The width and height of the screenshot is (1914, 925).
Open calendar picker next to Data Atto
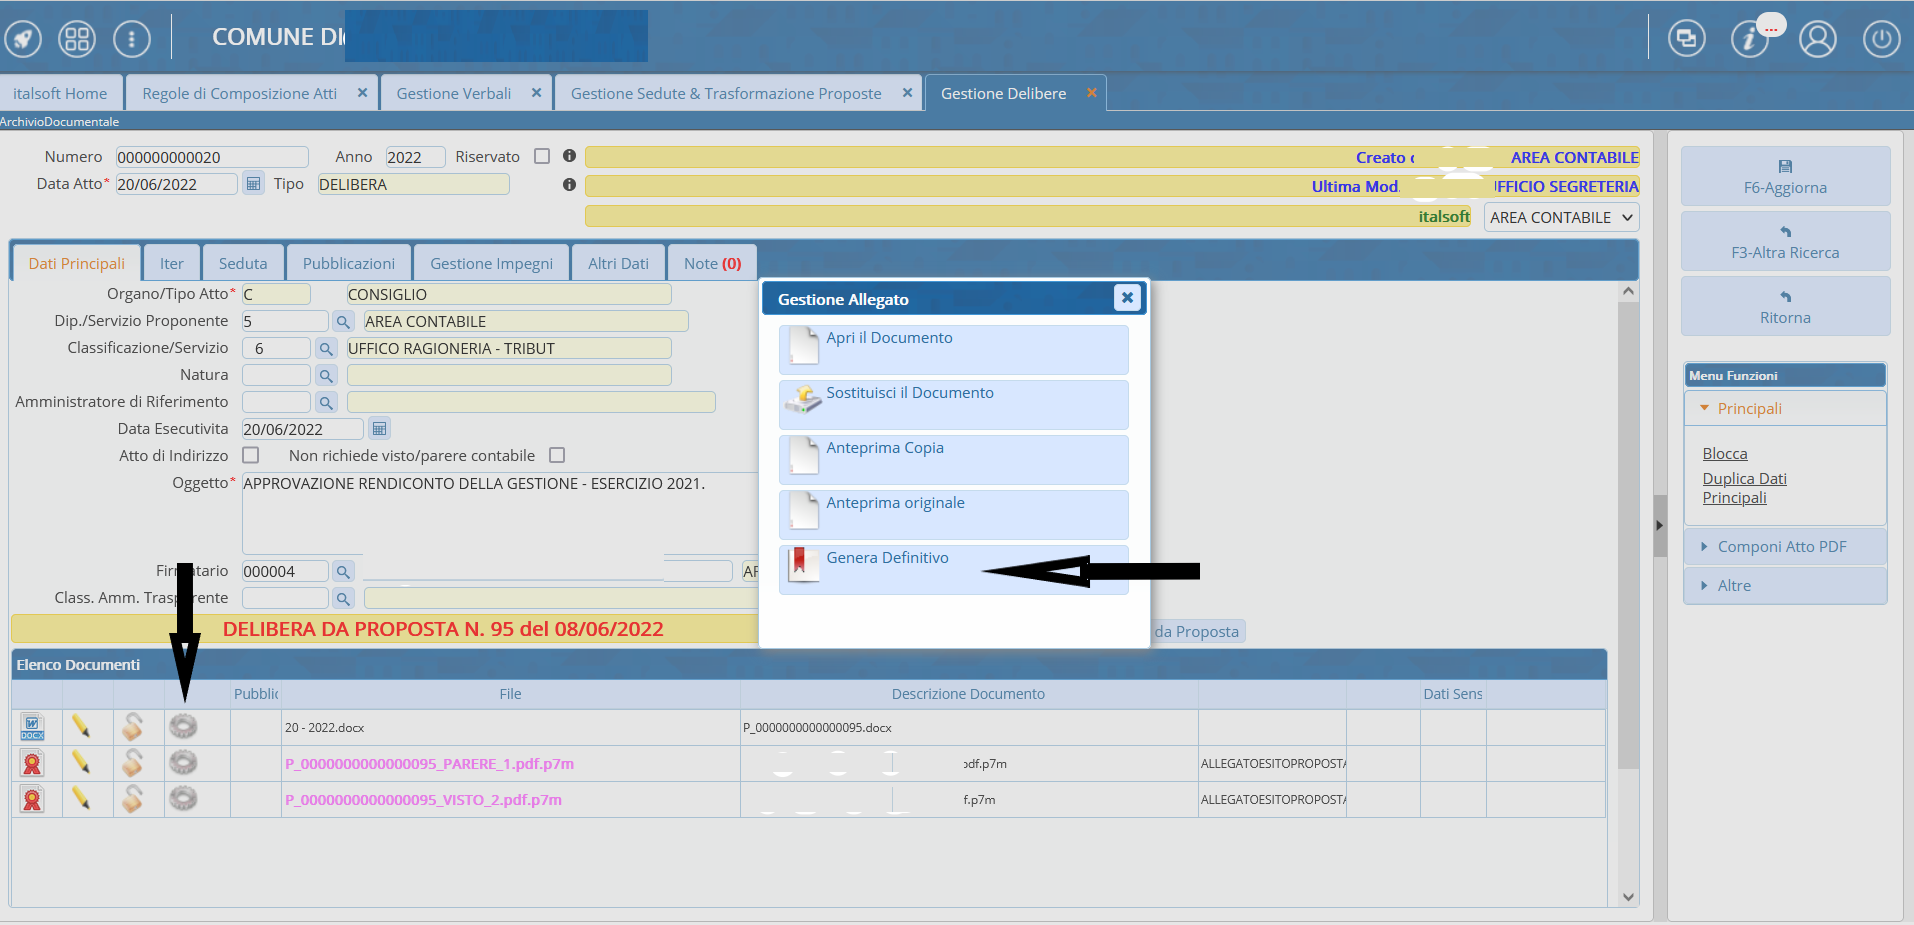point(253,184)
